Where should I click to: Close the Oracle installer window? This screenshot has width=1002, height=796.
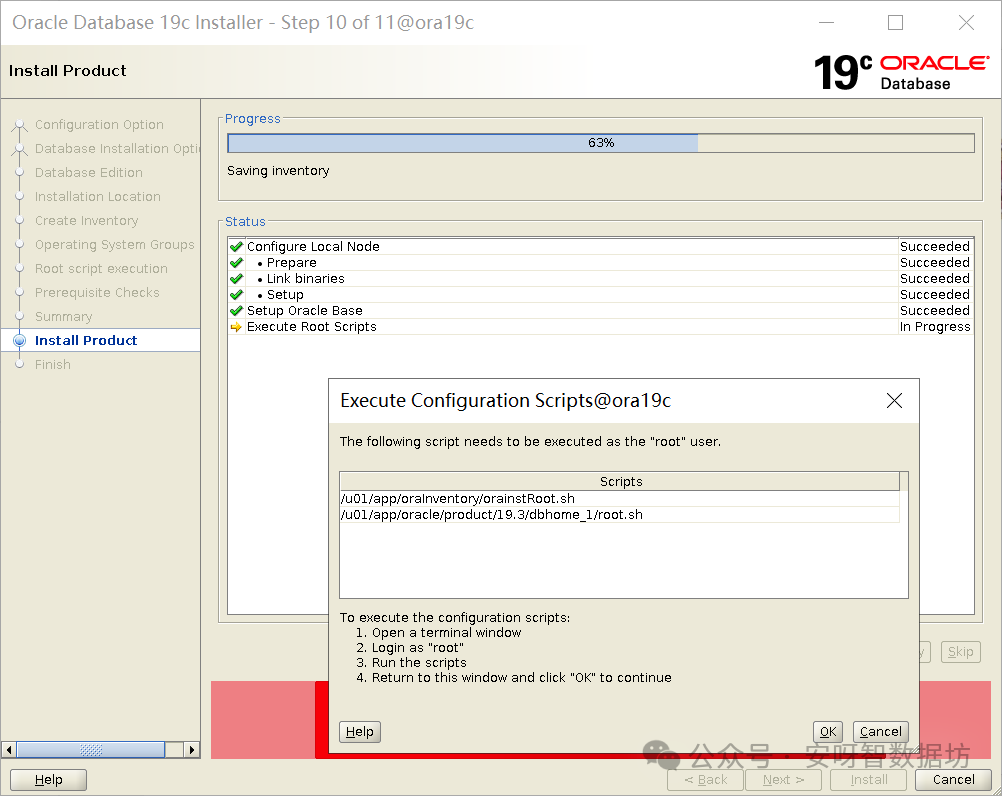click(966, 23)
